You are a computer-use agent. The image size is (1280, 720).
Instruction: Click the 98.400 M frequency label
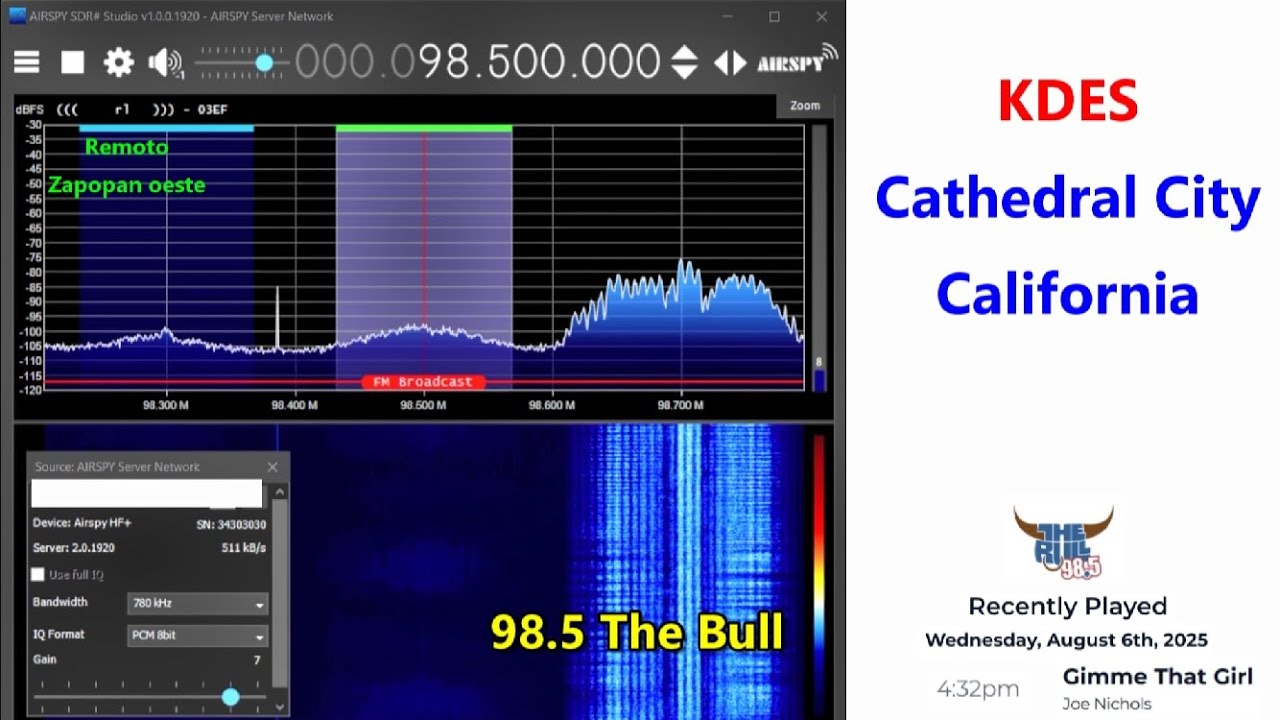coord(295,405)
